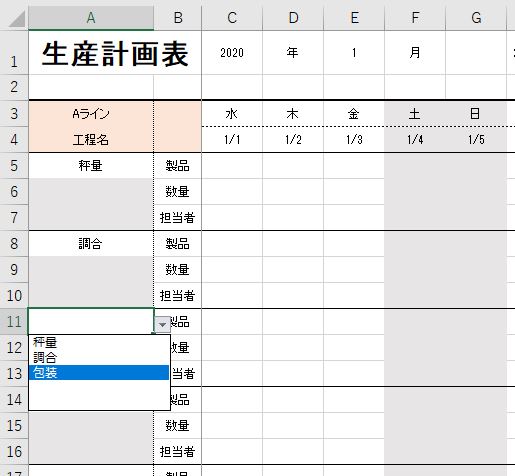The image size is (515, 476).
Task: Click the 生産計画表 title cell
Action: [x=115, y=53]
